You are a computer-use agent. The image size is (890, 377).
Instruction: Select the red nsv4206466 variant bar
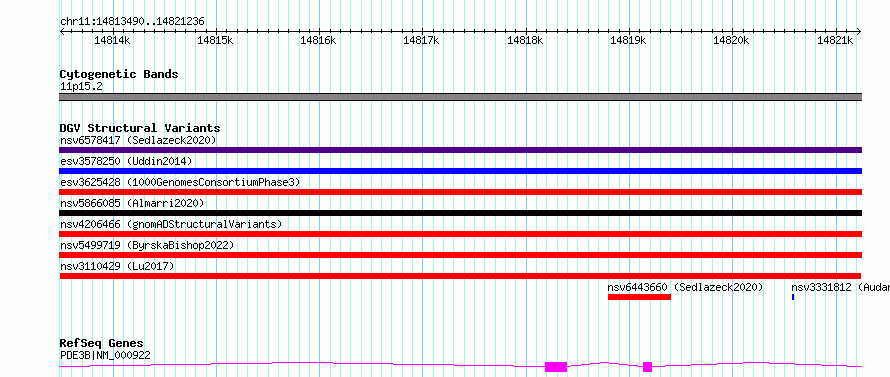(460, 234)
